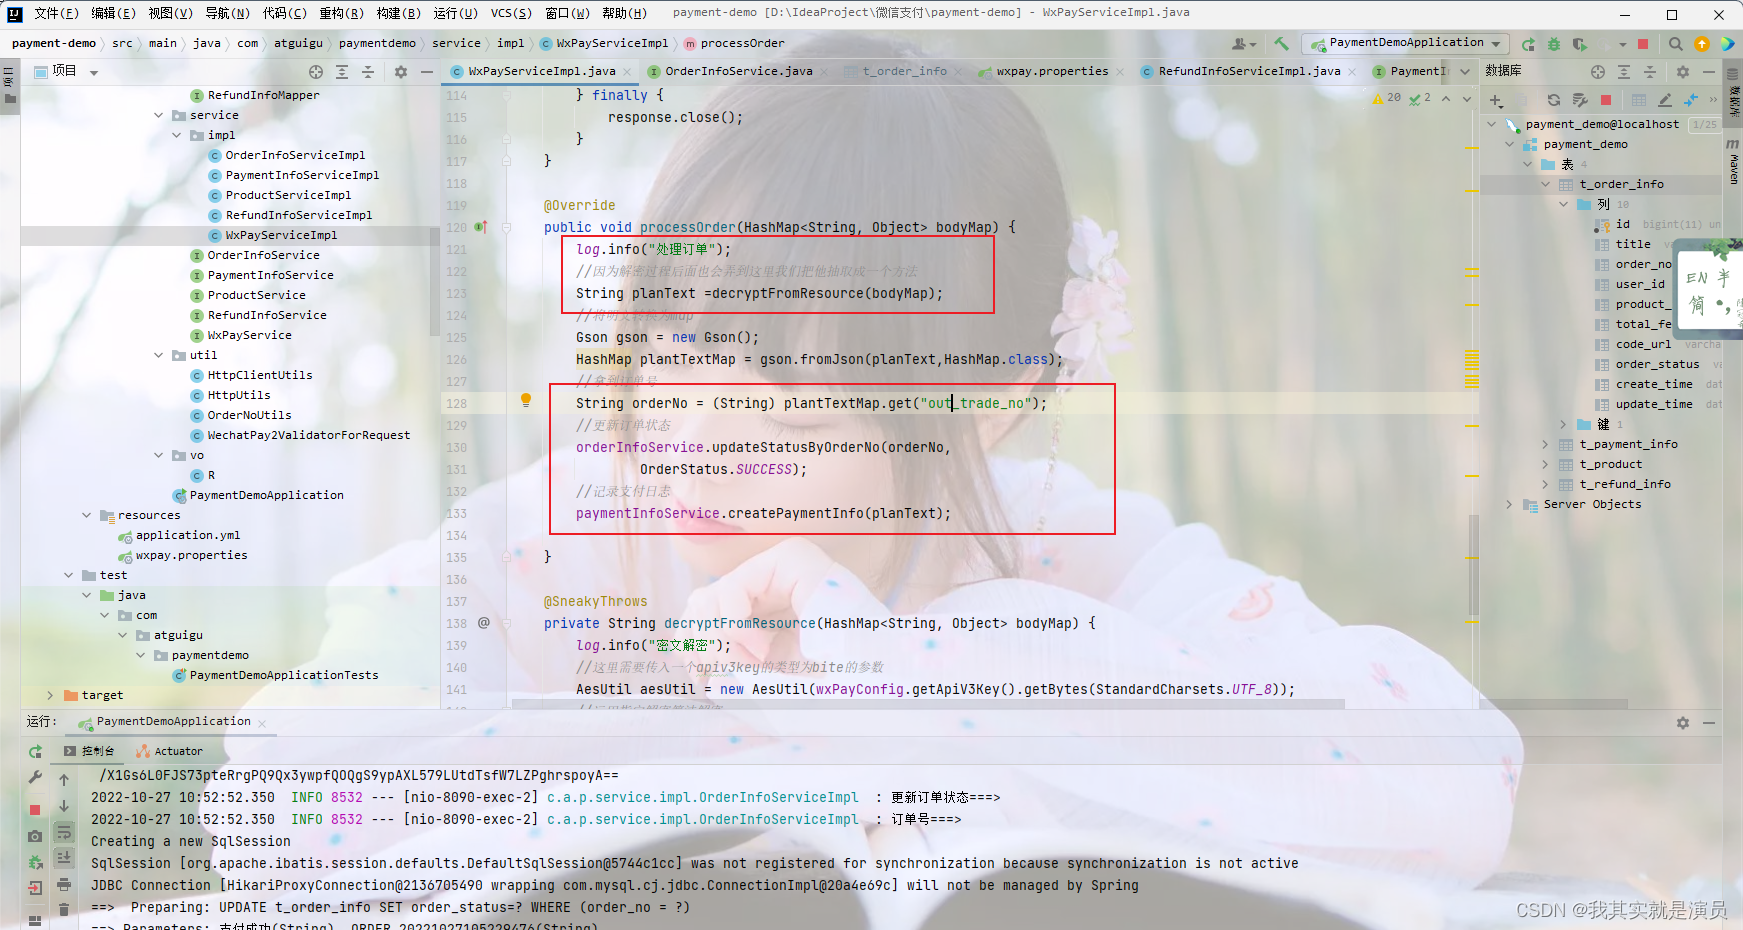Click the orange update arrow icon
Viewport: 1743px width, 930px height.
[1702, 44]
